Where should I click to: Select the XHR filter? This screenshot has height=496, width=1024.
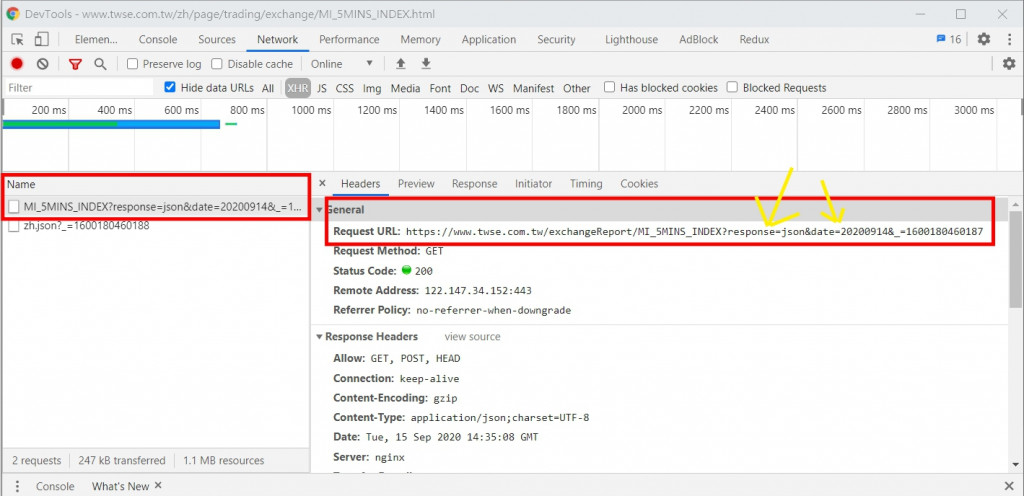pyautogui.click(x=298, y=88)
